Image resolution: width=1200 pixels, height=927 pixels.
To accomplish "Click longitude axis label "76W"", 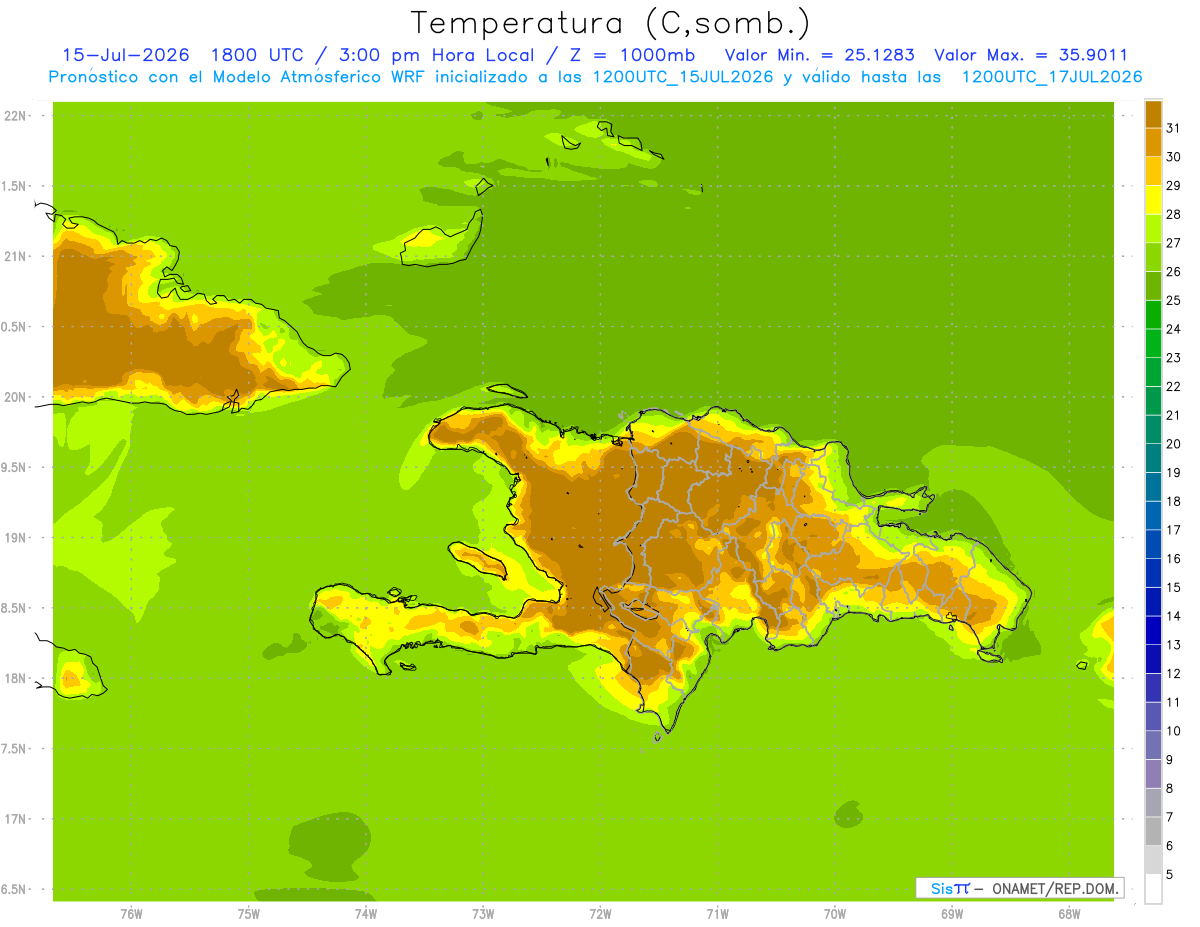I will pyautogui.click(x=131, y=914).
